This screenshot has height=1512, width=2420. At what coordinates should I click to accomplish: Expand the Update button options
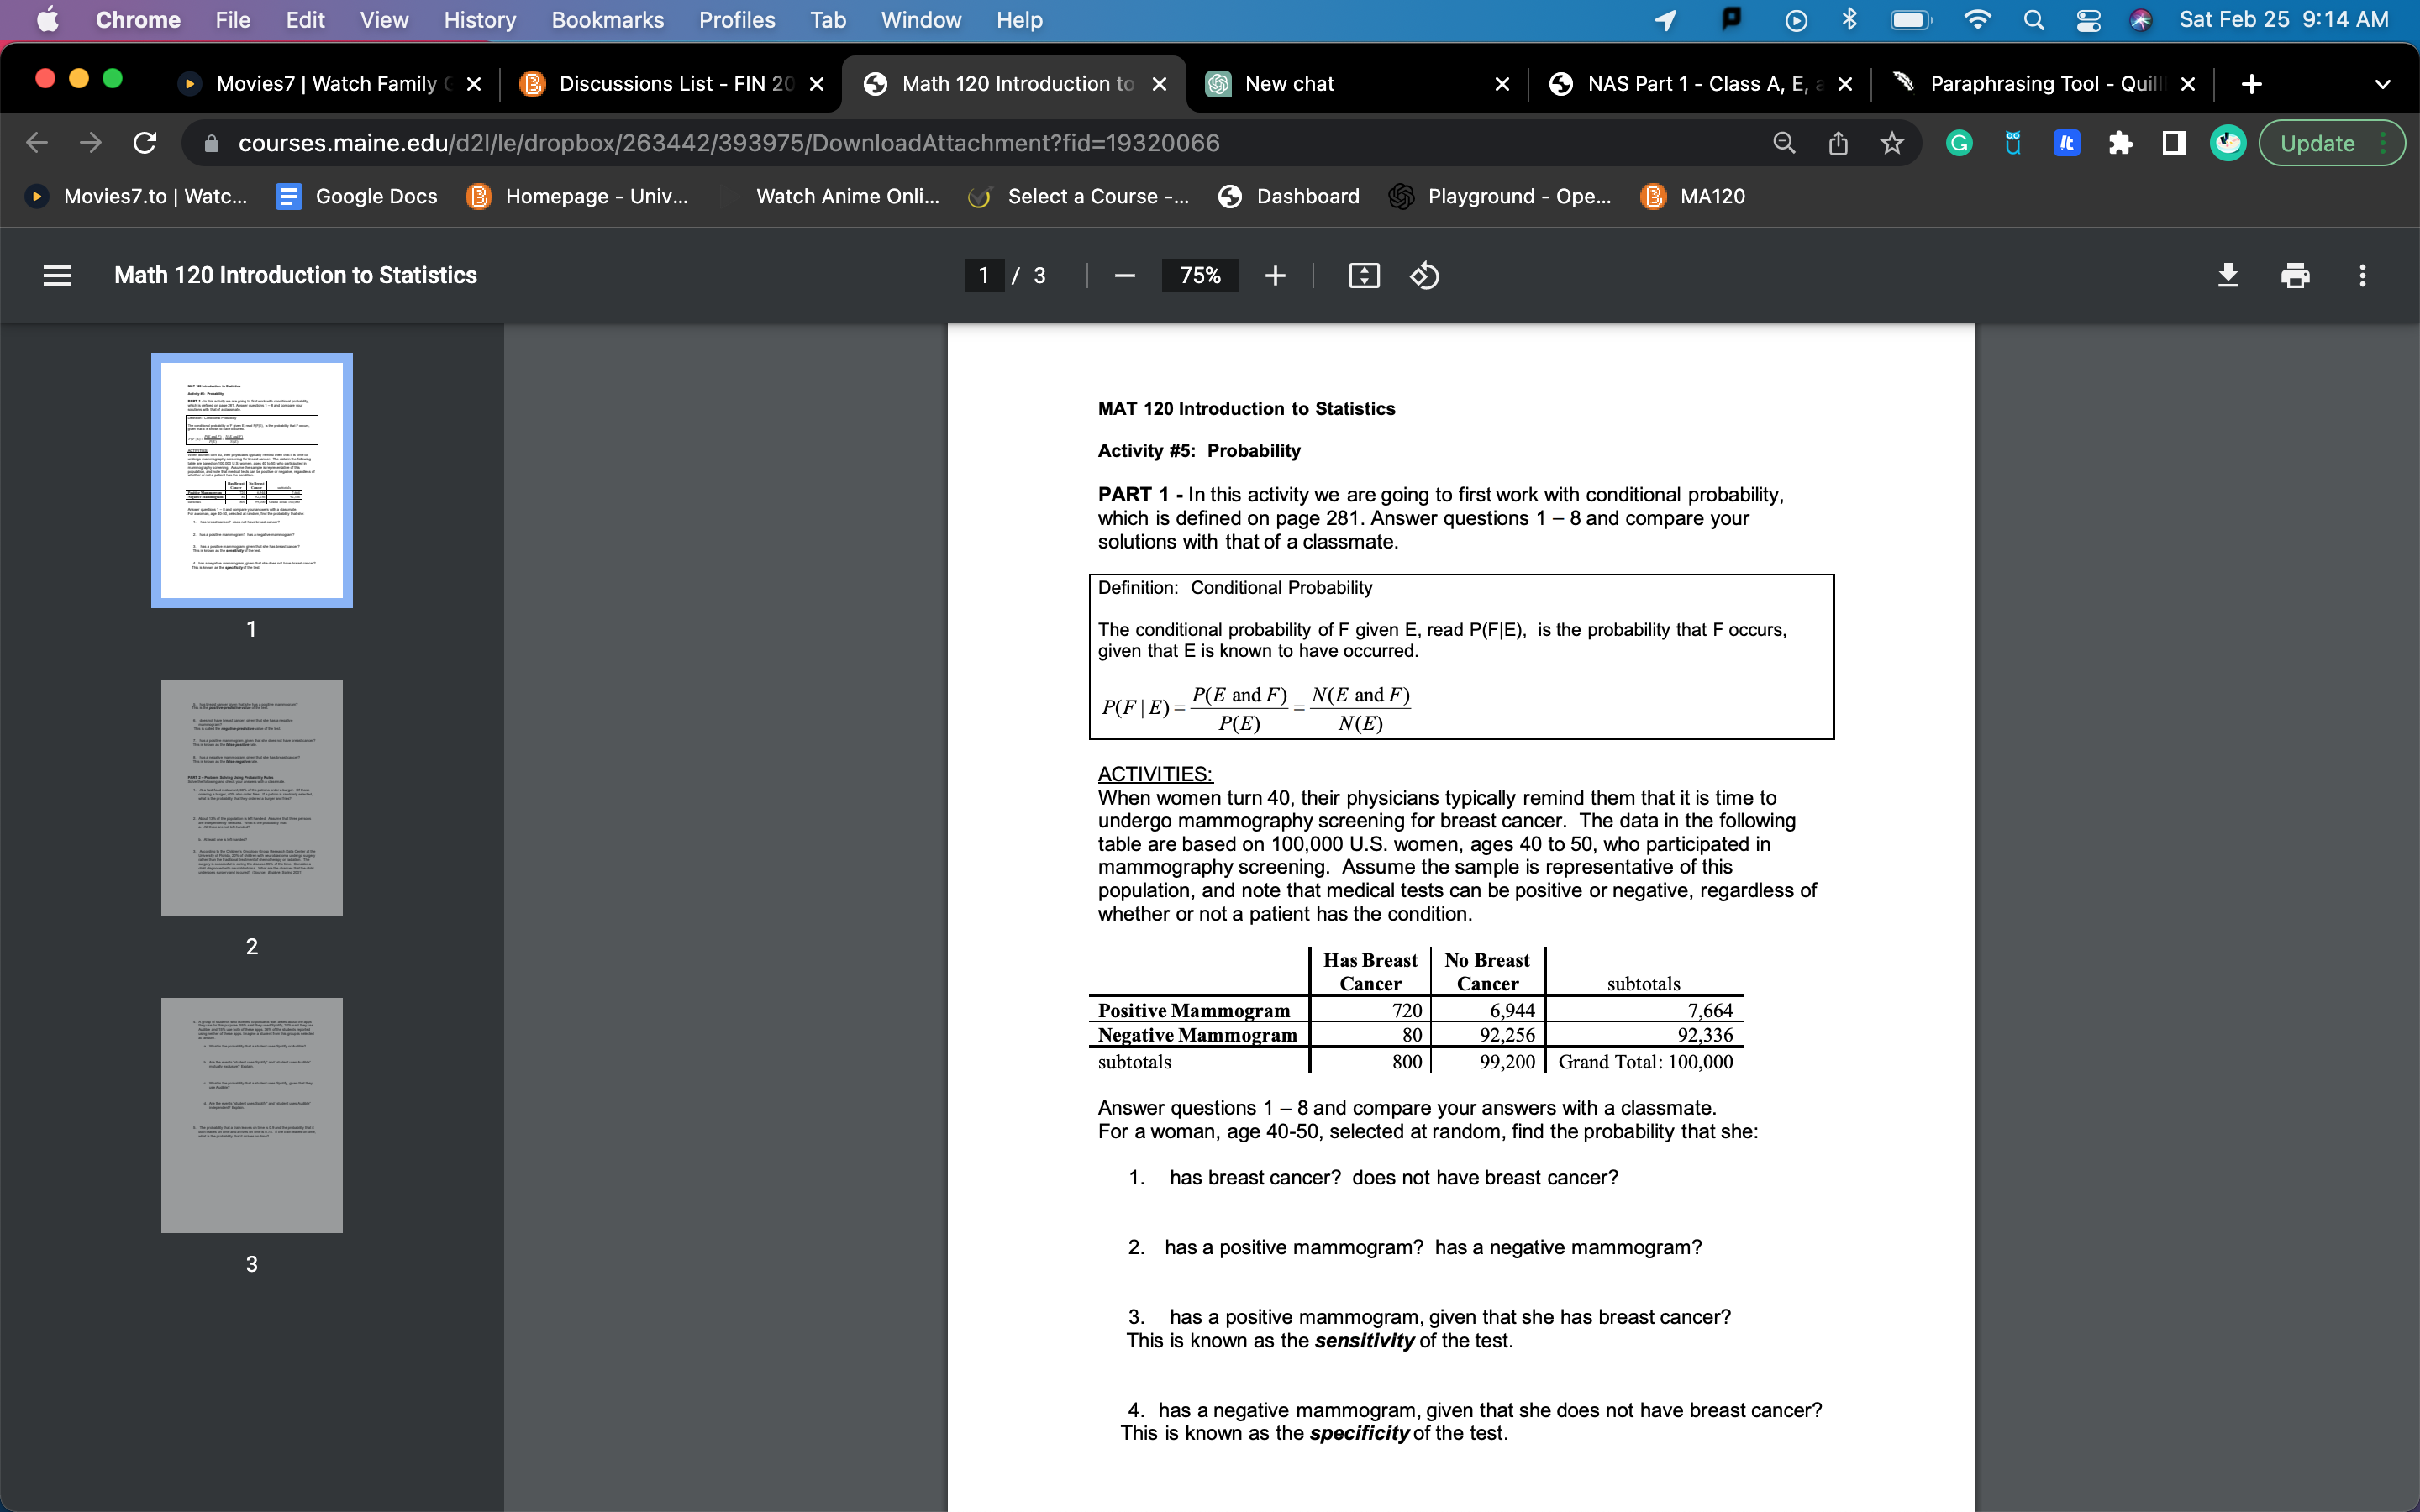tap(2384, 143)
